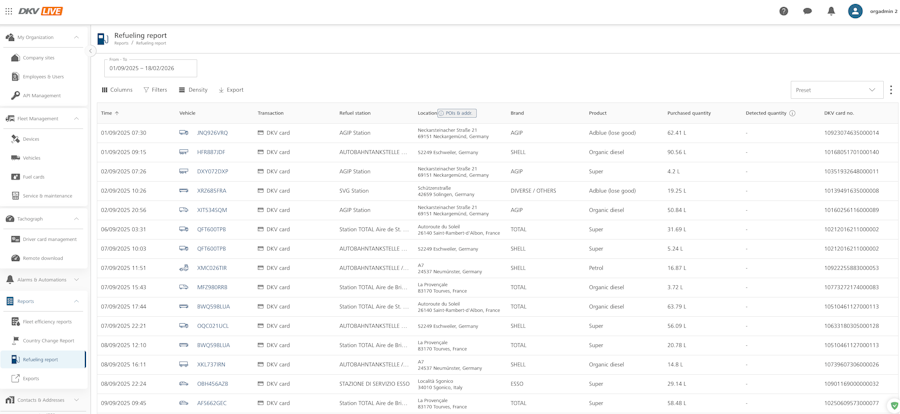Open the three-dot more options menu
The width and height of the screenshot is (900, 414).
891,90
